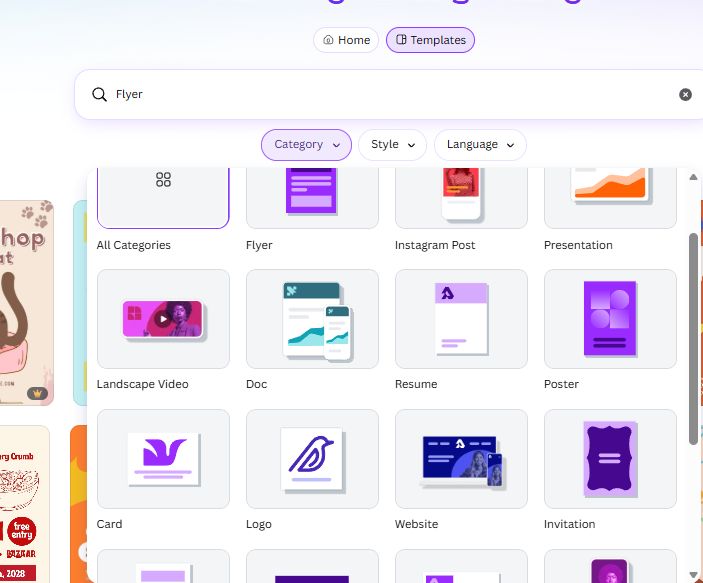Clear the Flyer search text

click(x=685, y=94)
